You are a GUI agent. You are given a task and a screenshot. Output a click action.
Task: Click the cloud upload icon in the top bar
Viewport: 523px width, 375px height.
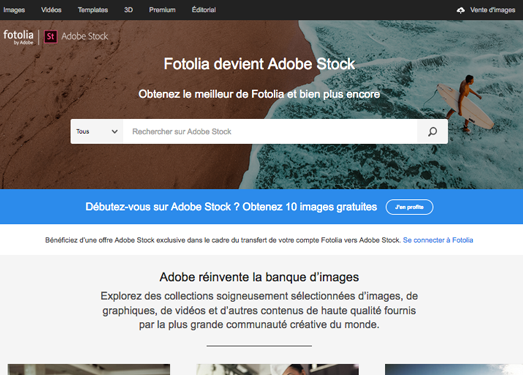coord(461,10)
